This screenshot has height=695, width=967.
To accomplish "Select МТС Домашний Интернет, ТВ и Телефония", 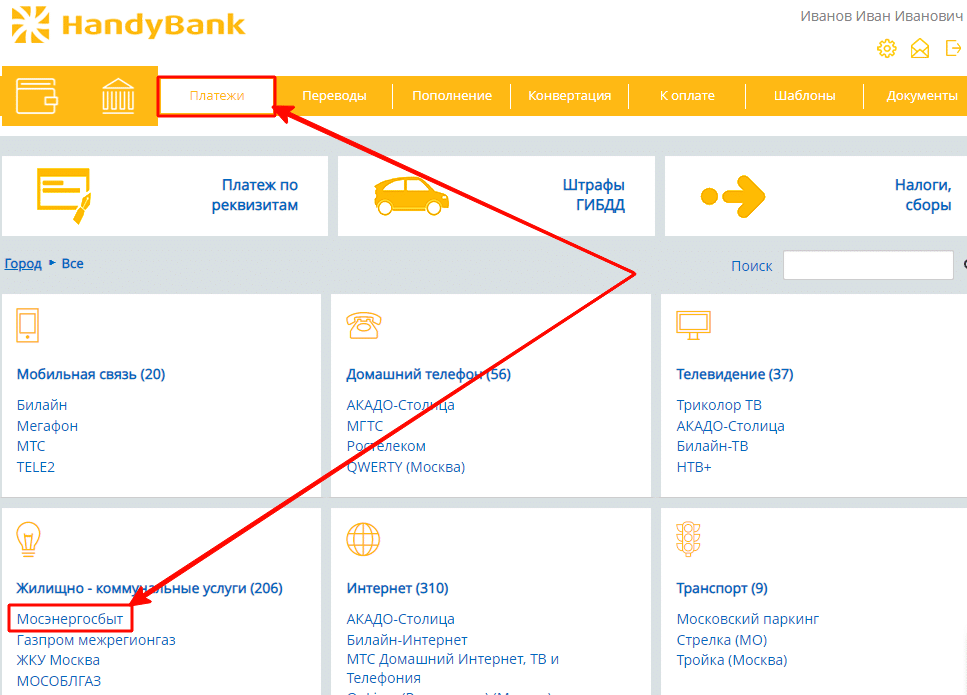I will coord(453,668).
